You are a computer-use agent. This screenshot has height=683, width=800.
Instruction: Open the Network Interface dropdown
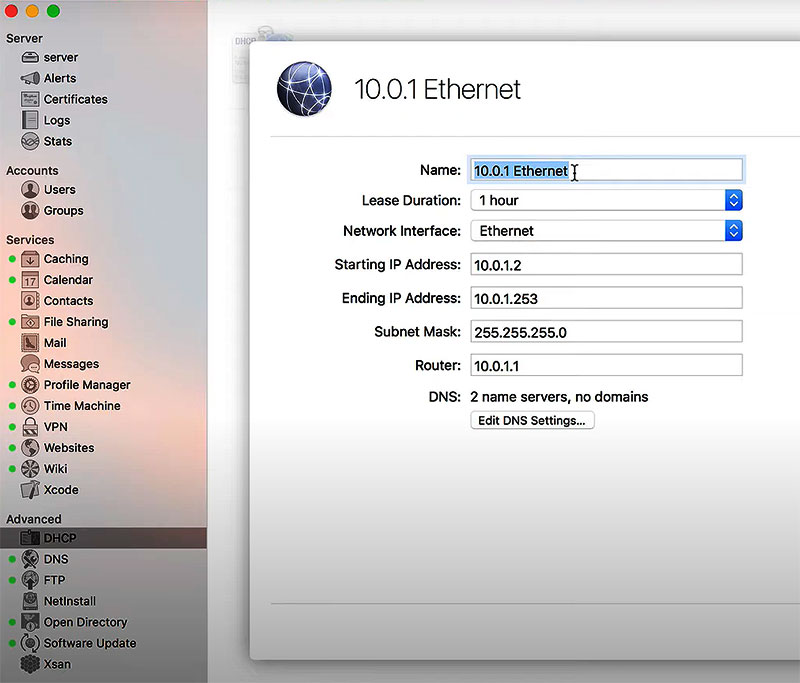(x=606, y=231)
